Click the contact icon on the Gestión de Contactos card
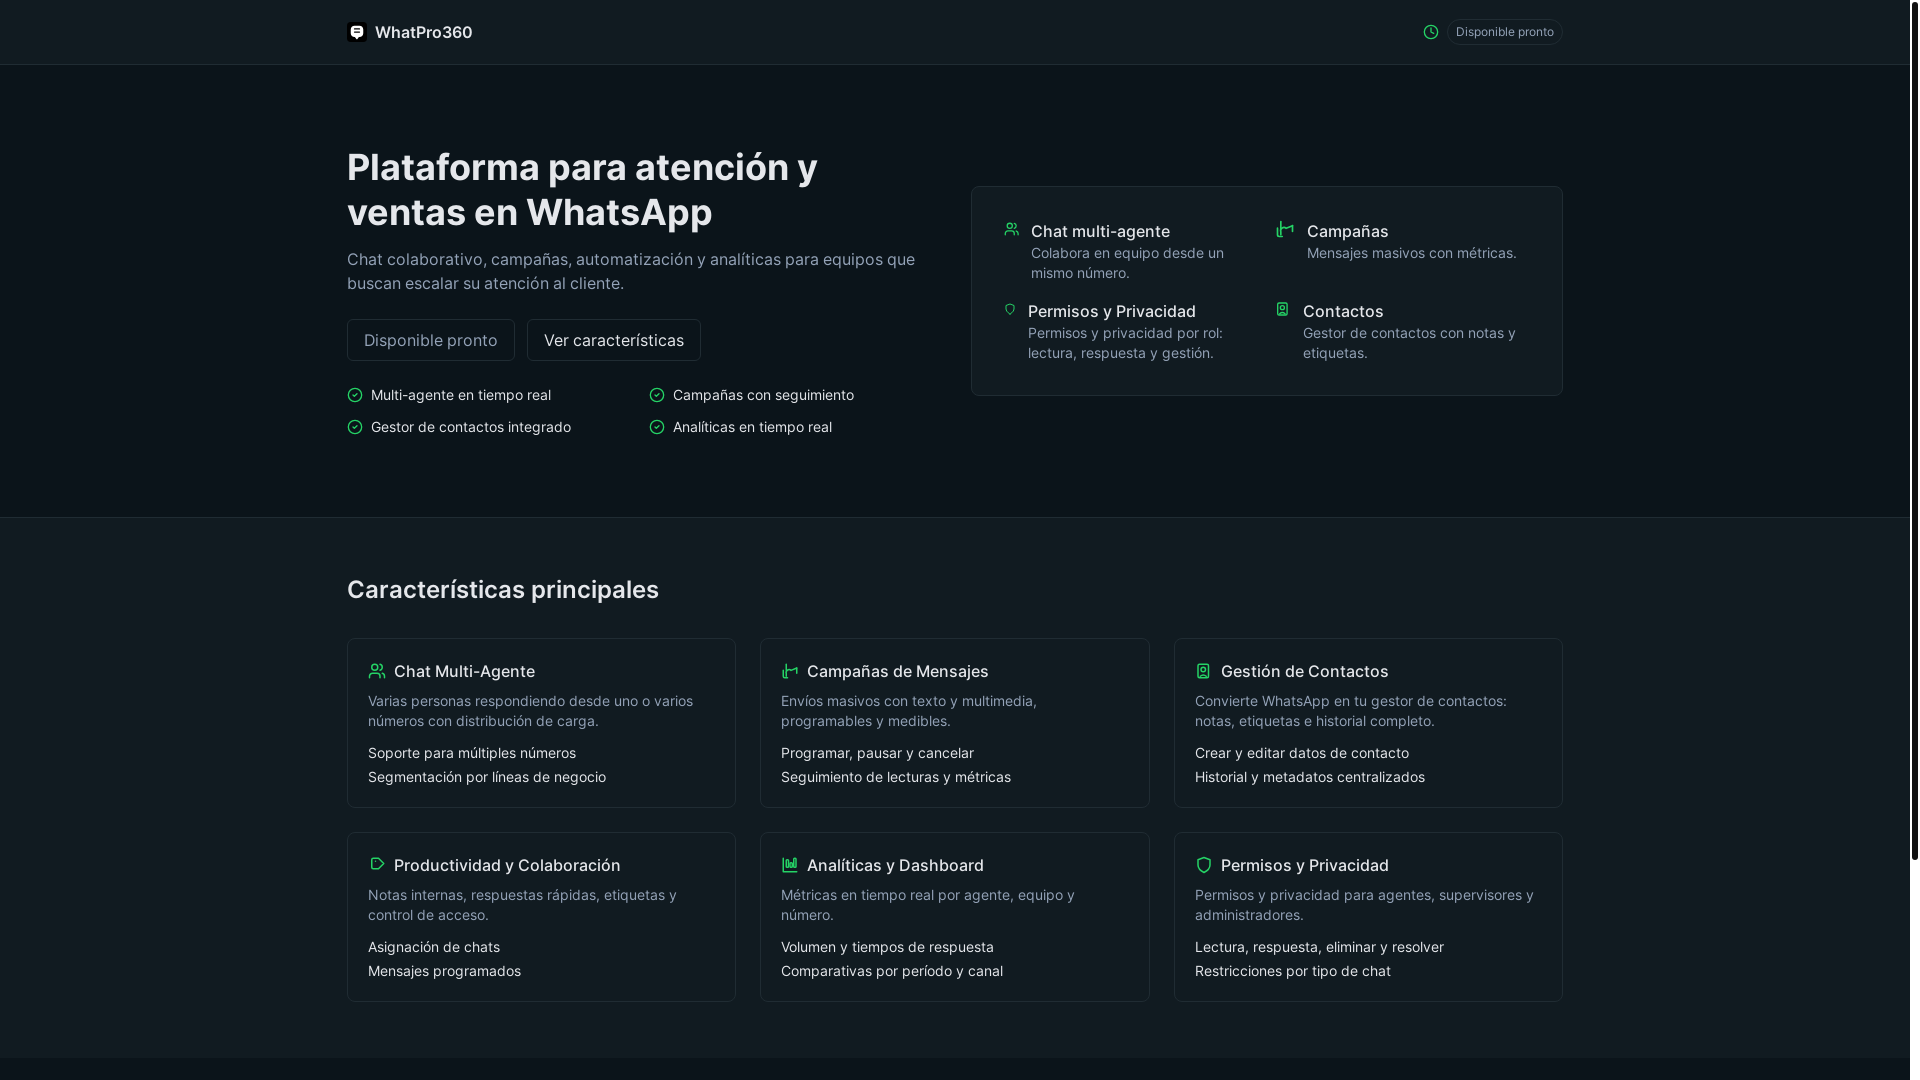This screenshot has height=1080, width=1920. pos(1203,671)
